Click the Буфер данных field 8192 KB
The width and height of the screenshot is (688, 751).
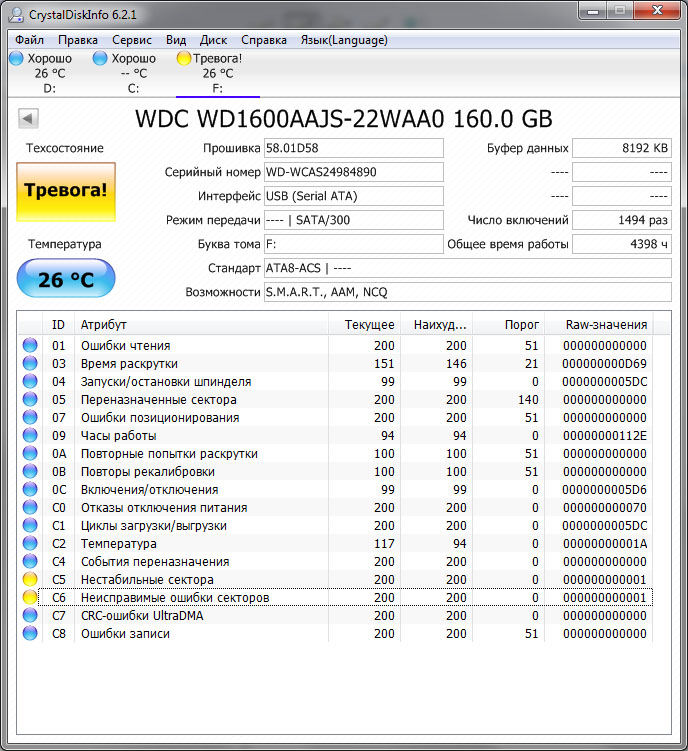(x=622, y=148)
